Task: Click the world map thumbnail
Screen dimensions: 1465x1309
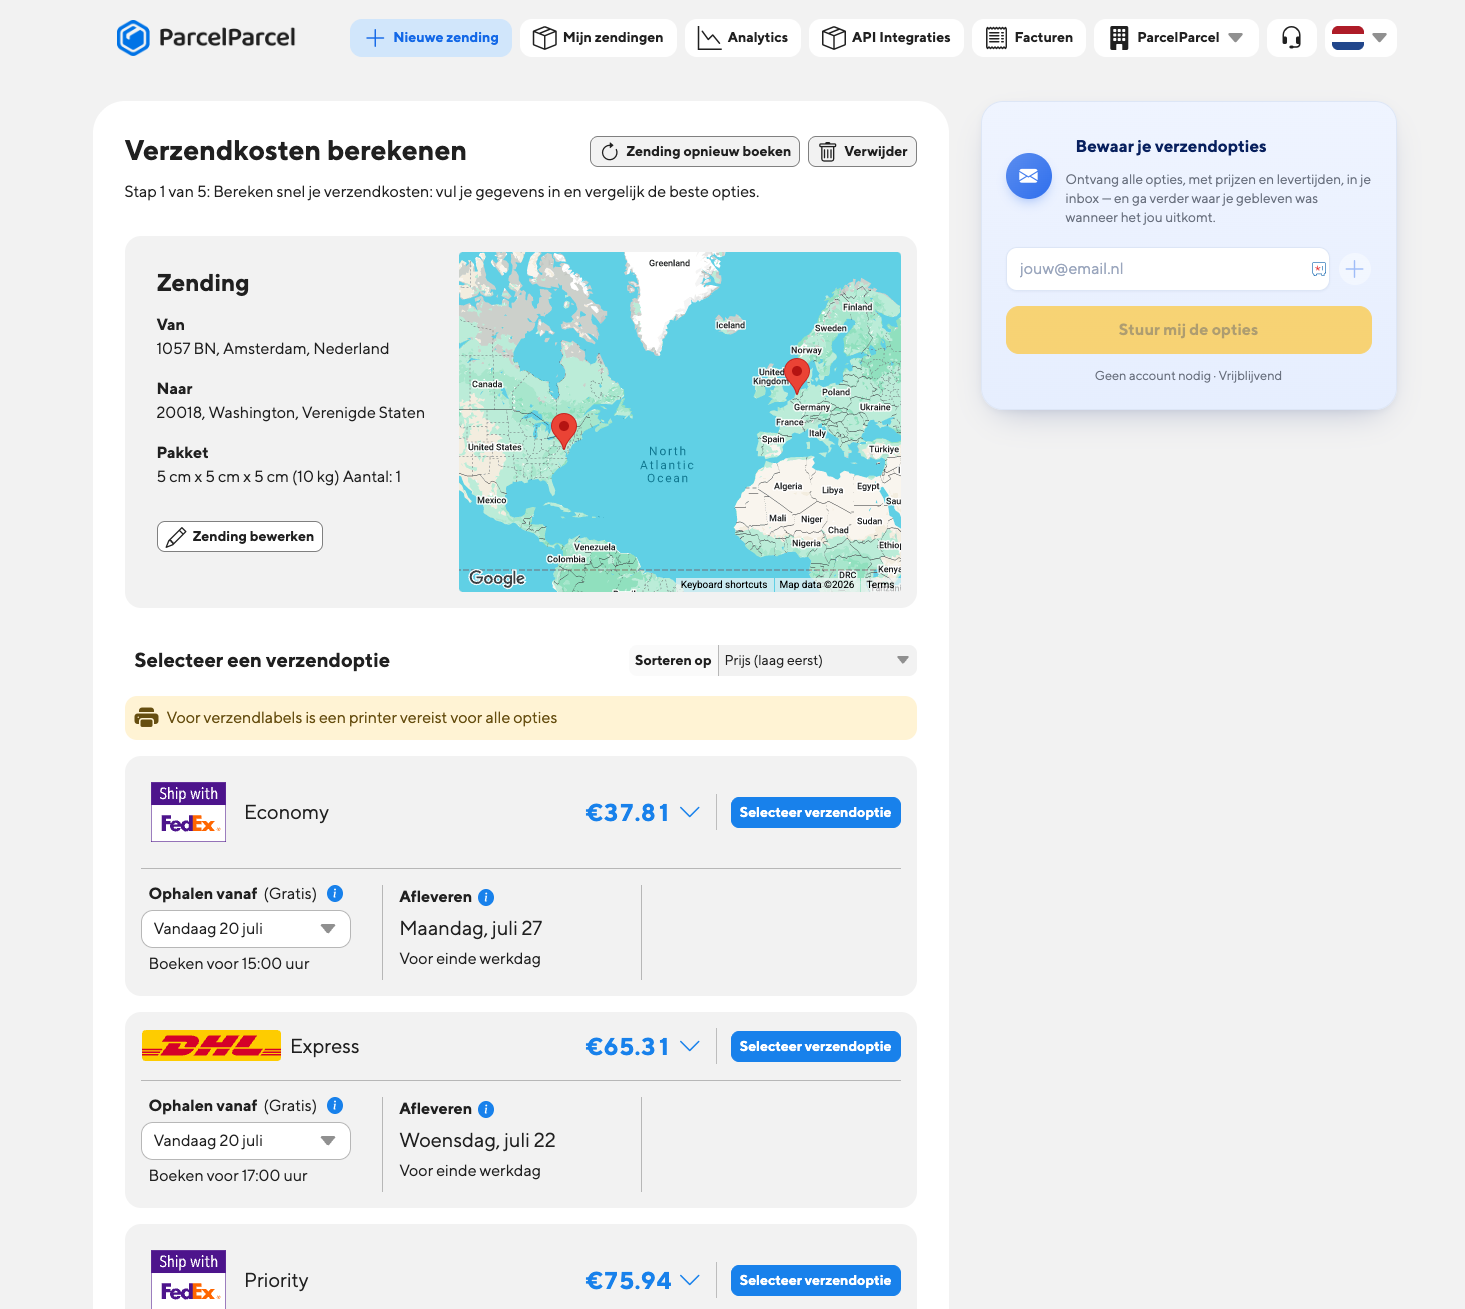Action: [680, 422]
